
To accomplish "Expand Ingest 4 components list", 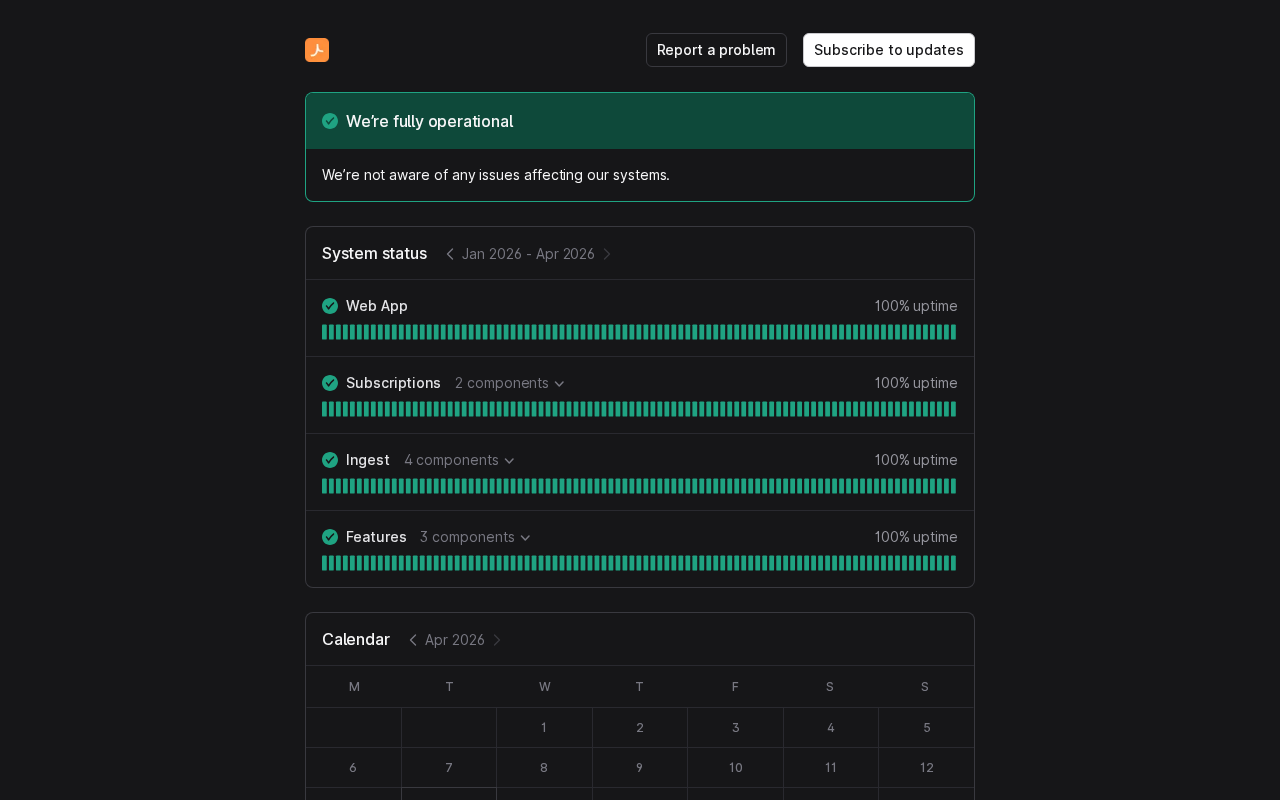I will point(459,460).
